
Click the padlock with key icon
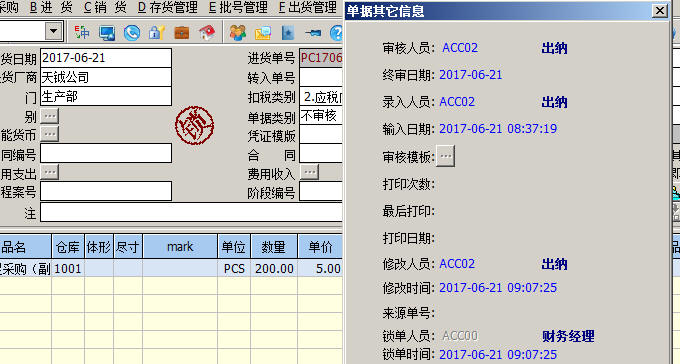[157, 33]
